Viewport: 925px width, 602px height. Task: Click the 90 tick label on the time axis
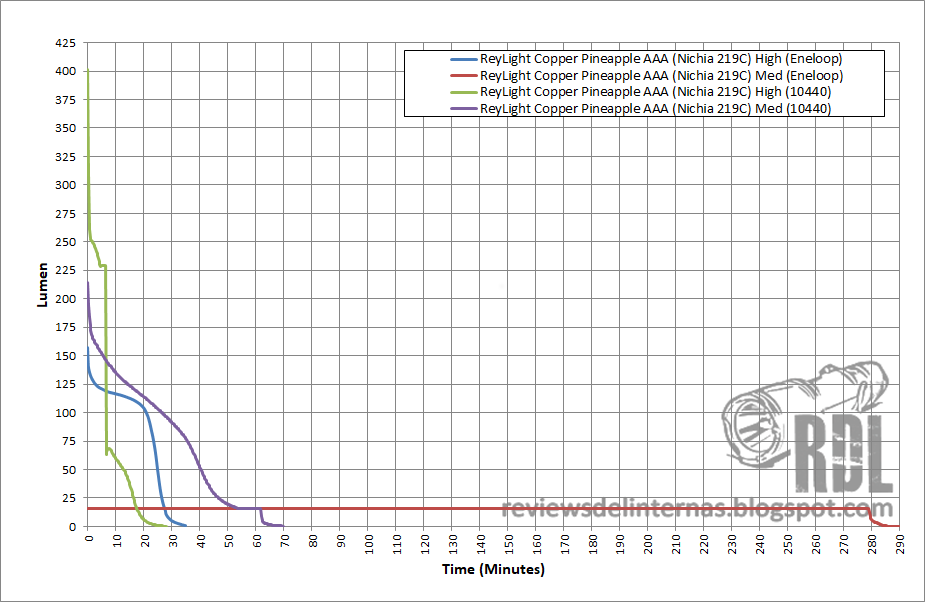pyautogui.click(x=341, y=540)
